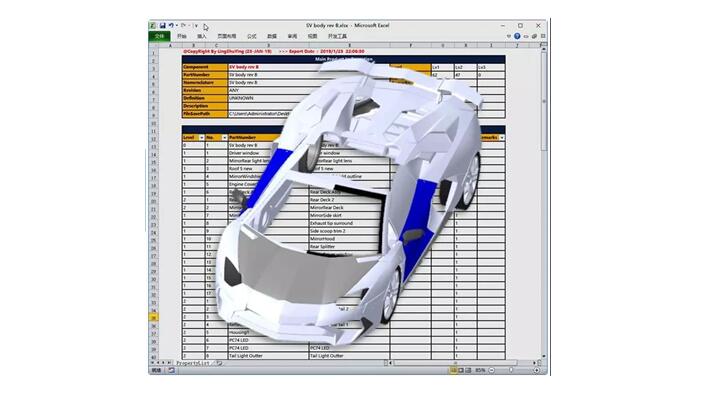Open the Customize Quick Access Toolbar arrow
The width and height of the screenshot is (716, 396).
pos(196,26)
